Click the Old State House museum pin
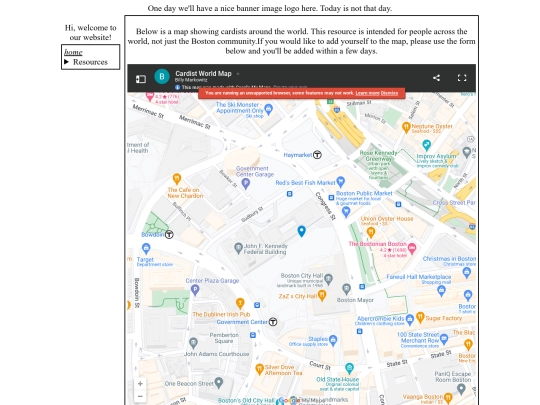 [349, 368]
